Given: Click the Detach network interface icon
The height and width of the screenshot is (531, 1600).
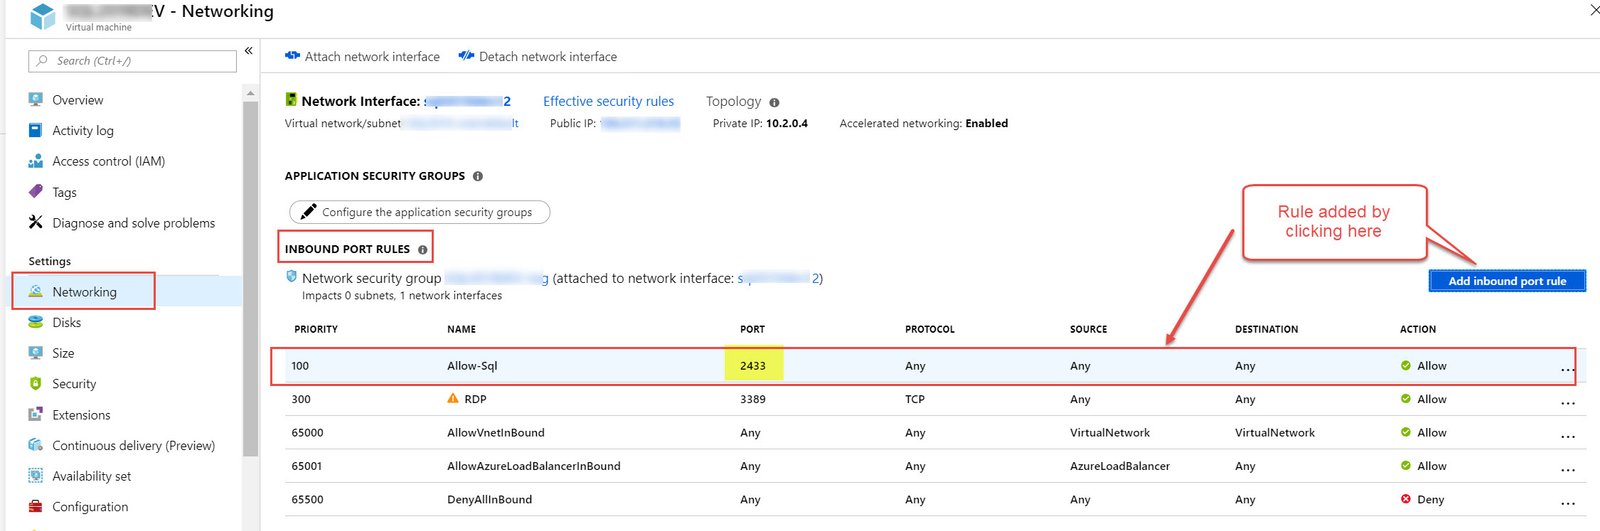Looking at the screenshot, I should [466, 56].
